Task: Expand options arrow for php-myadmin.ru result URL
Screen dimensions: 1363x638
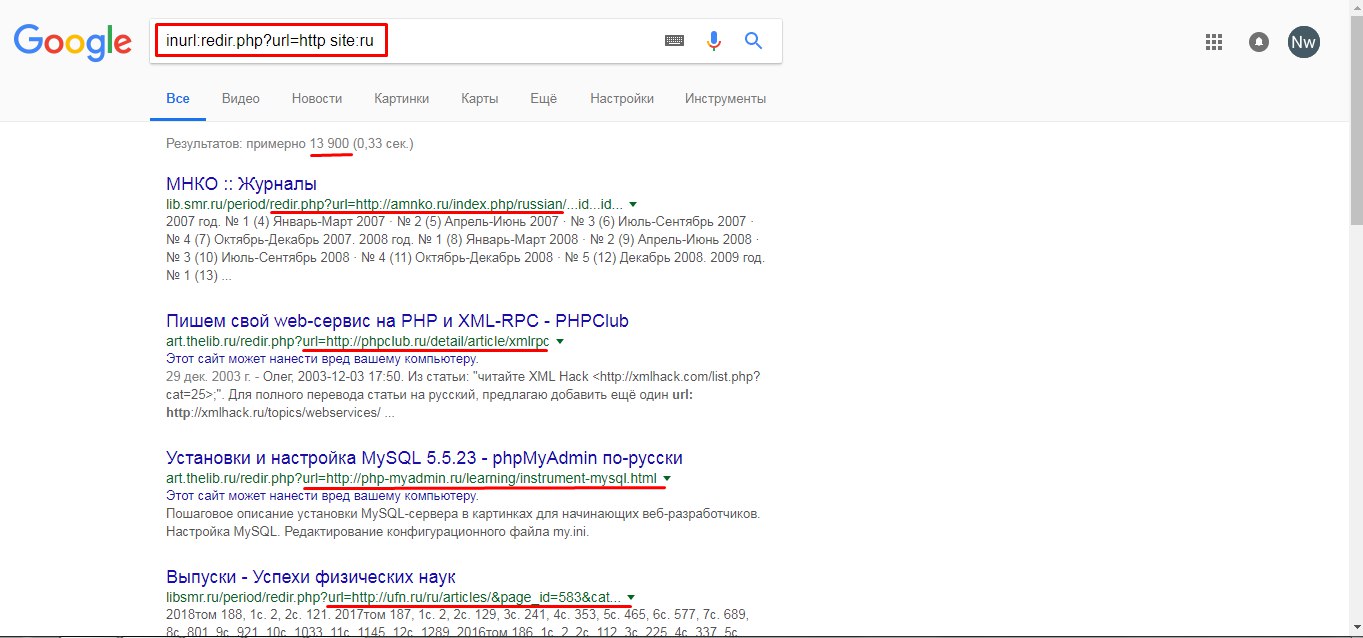Action: coord(667,479)
